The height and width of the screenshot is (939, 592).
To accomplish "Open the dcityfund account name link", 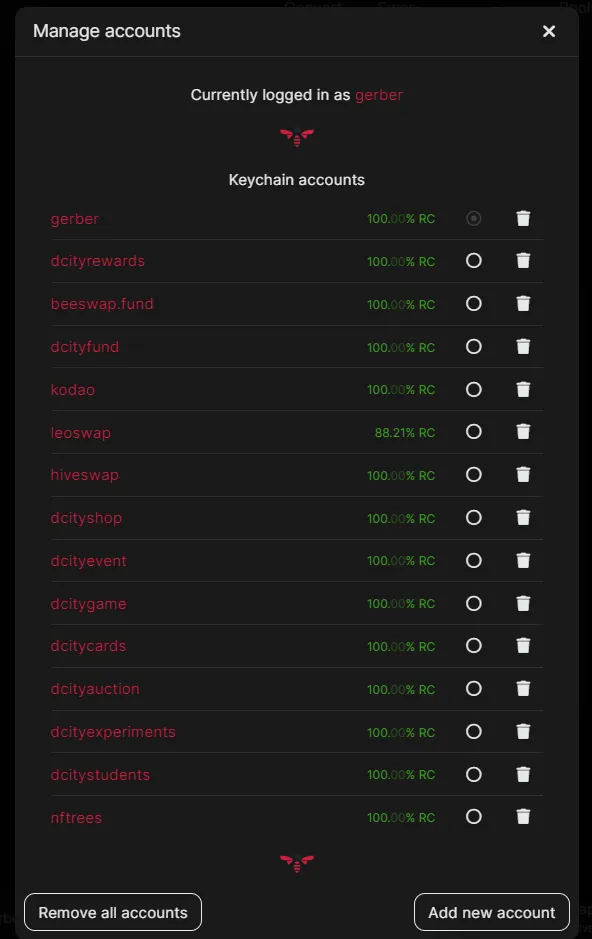I will (x=84, y=347).
